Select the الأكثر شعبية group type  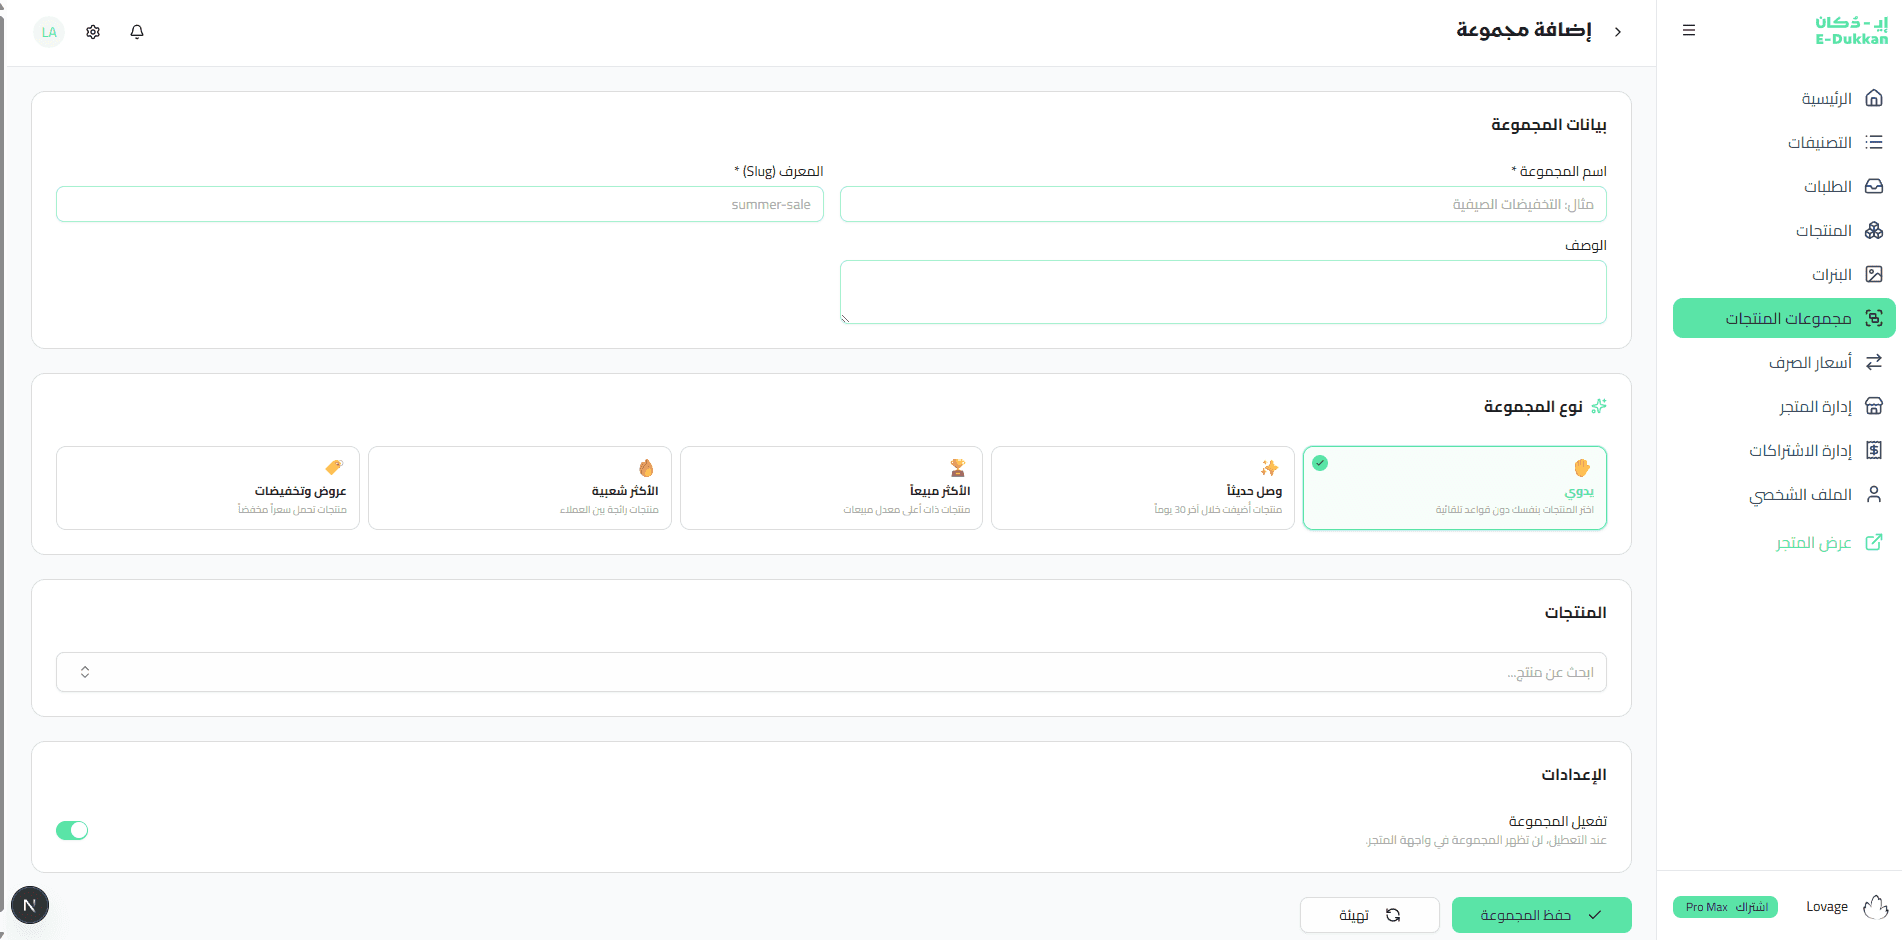(520, 488)
